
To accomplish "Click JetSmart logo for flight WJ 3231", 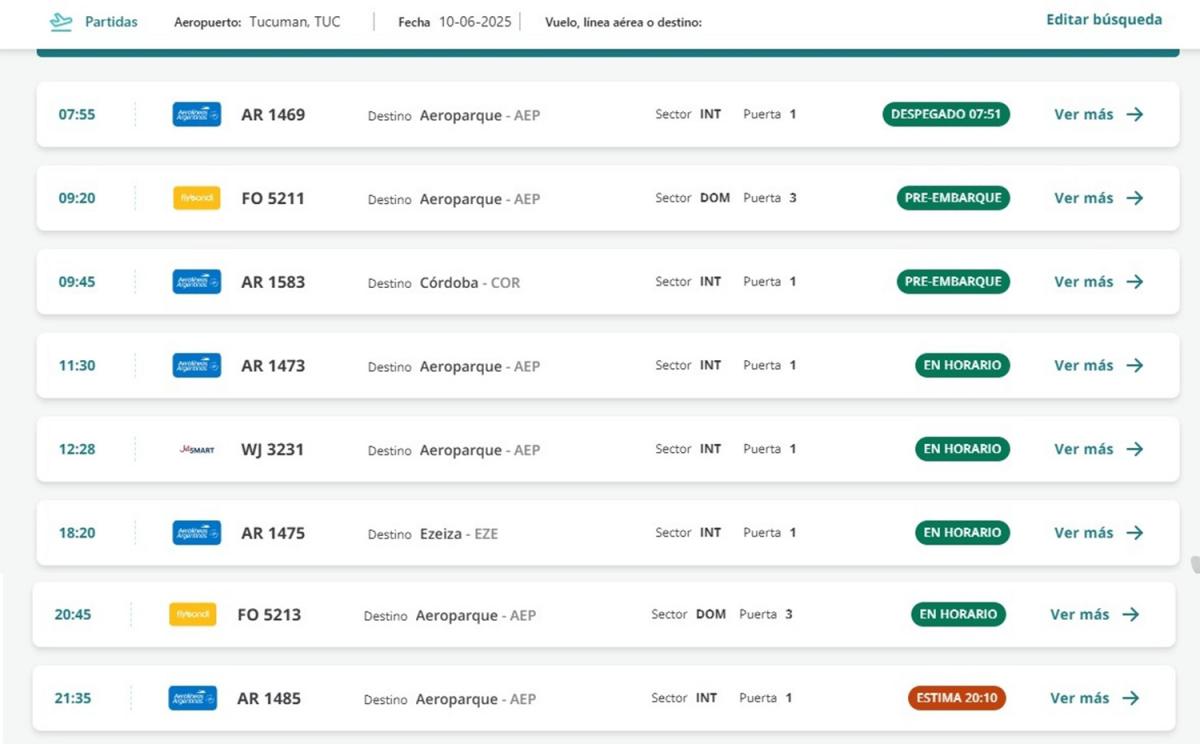I will (x=196, y=450).
